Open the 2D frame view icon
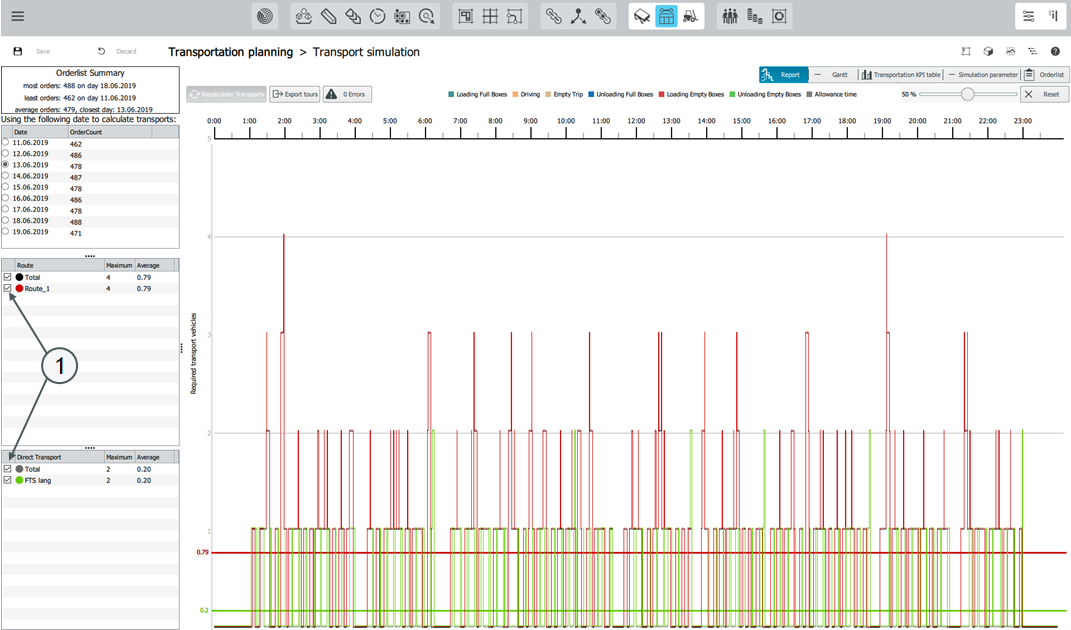Screen dimensions: 1071x630 [x=966, y=51]
